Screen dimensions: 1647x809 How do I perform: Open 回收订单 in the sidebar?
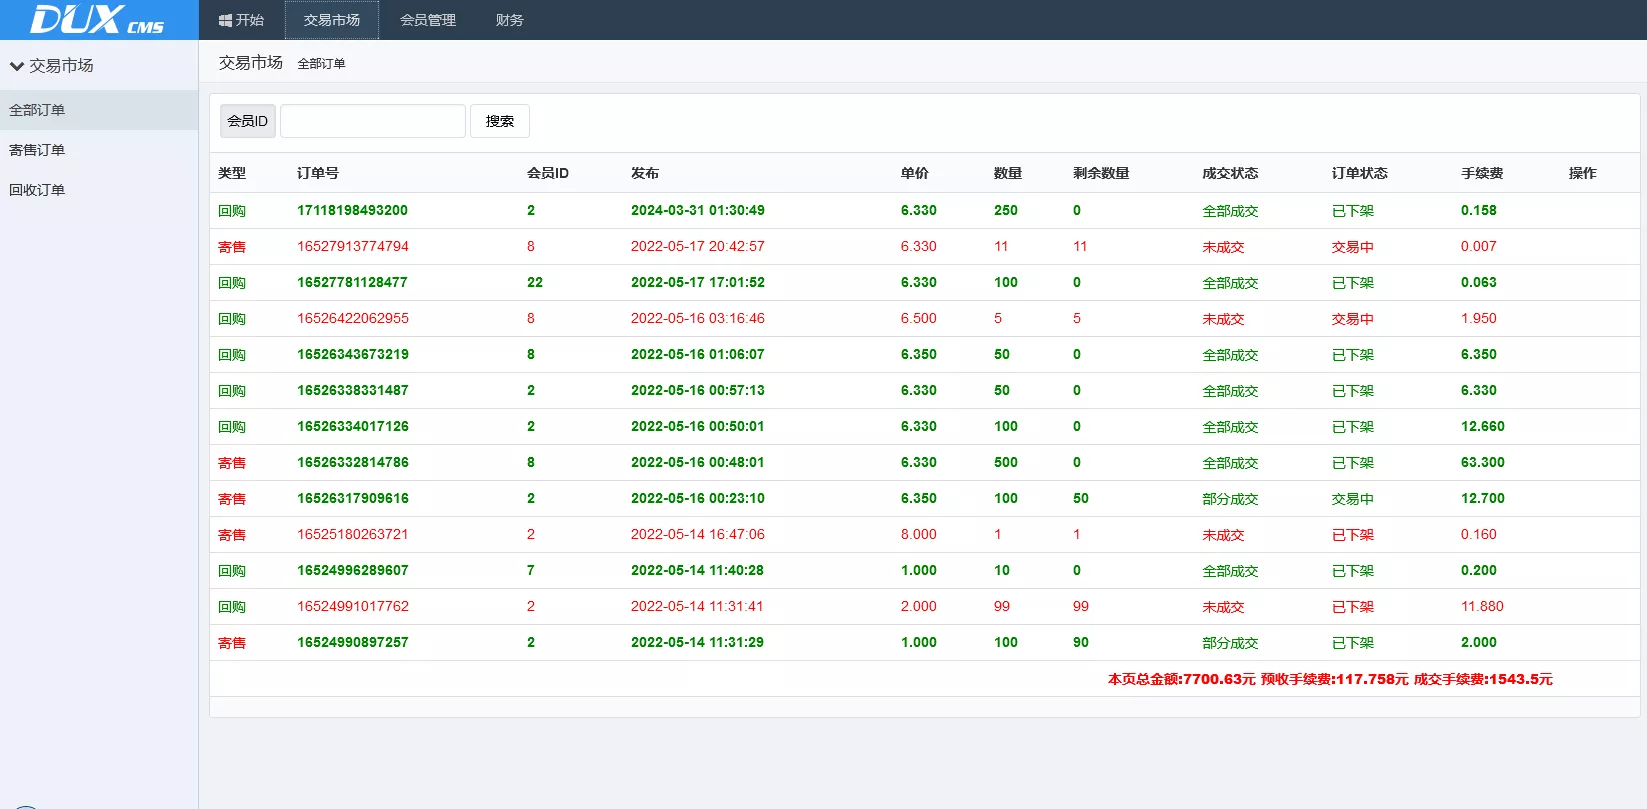pos(37,190)
